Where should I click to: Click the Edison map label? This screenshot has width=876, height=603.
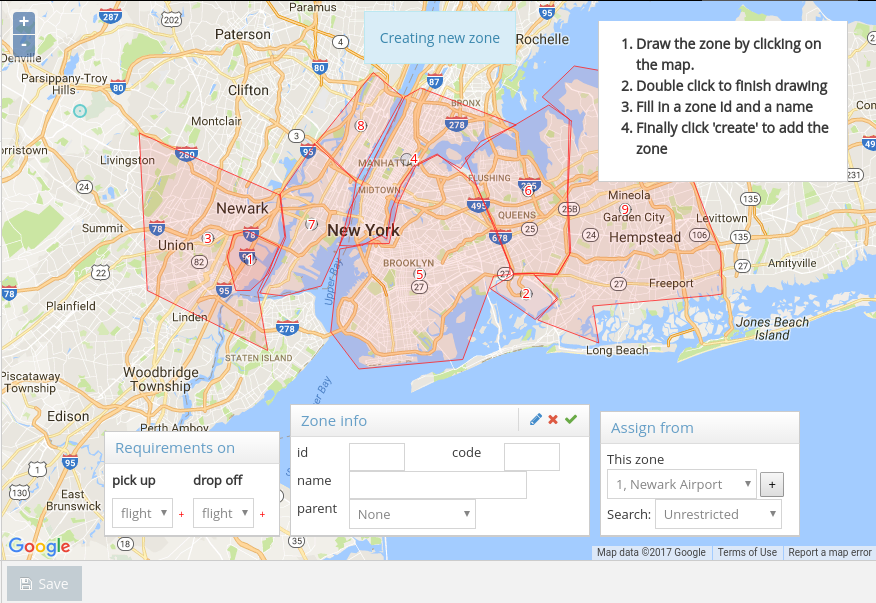[x=68, y=416]
